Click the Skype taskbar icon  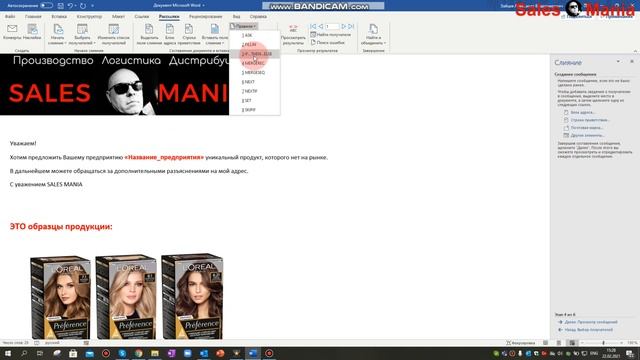[122, 353]
